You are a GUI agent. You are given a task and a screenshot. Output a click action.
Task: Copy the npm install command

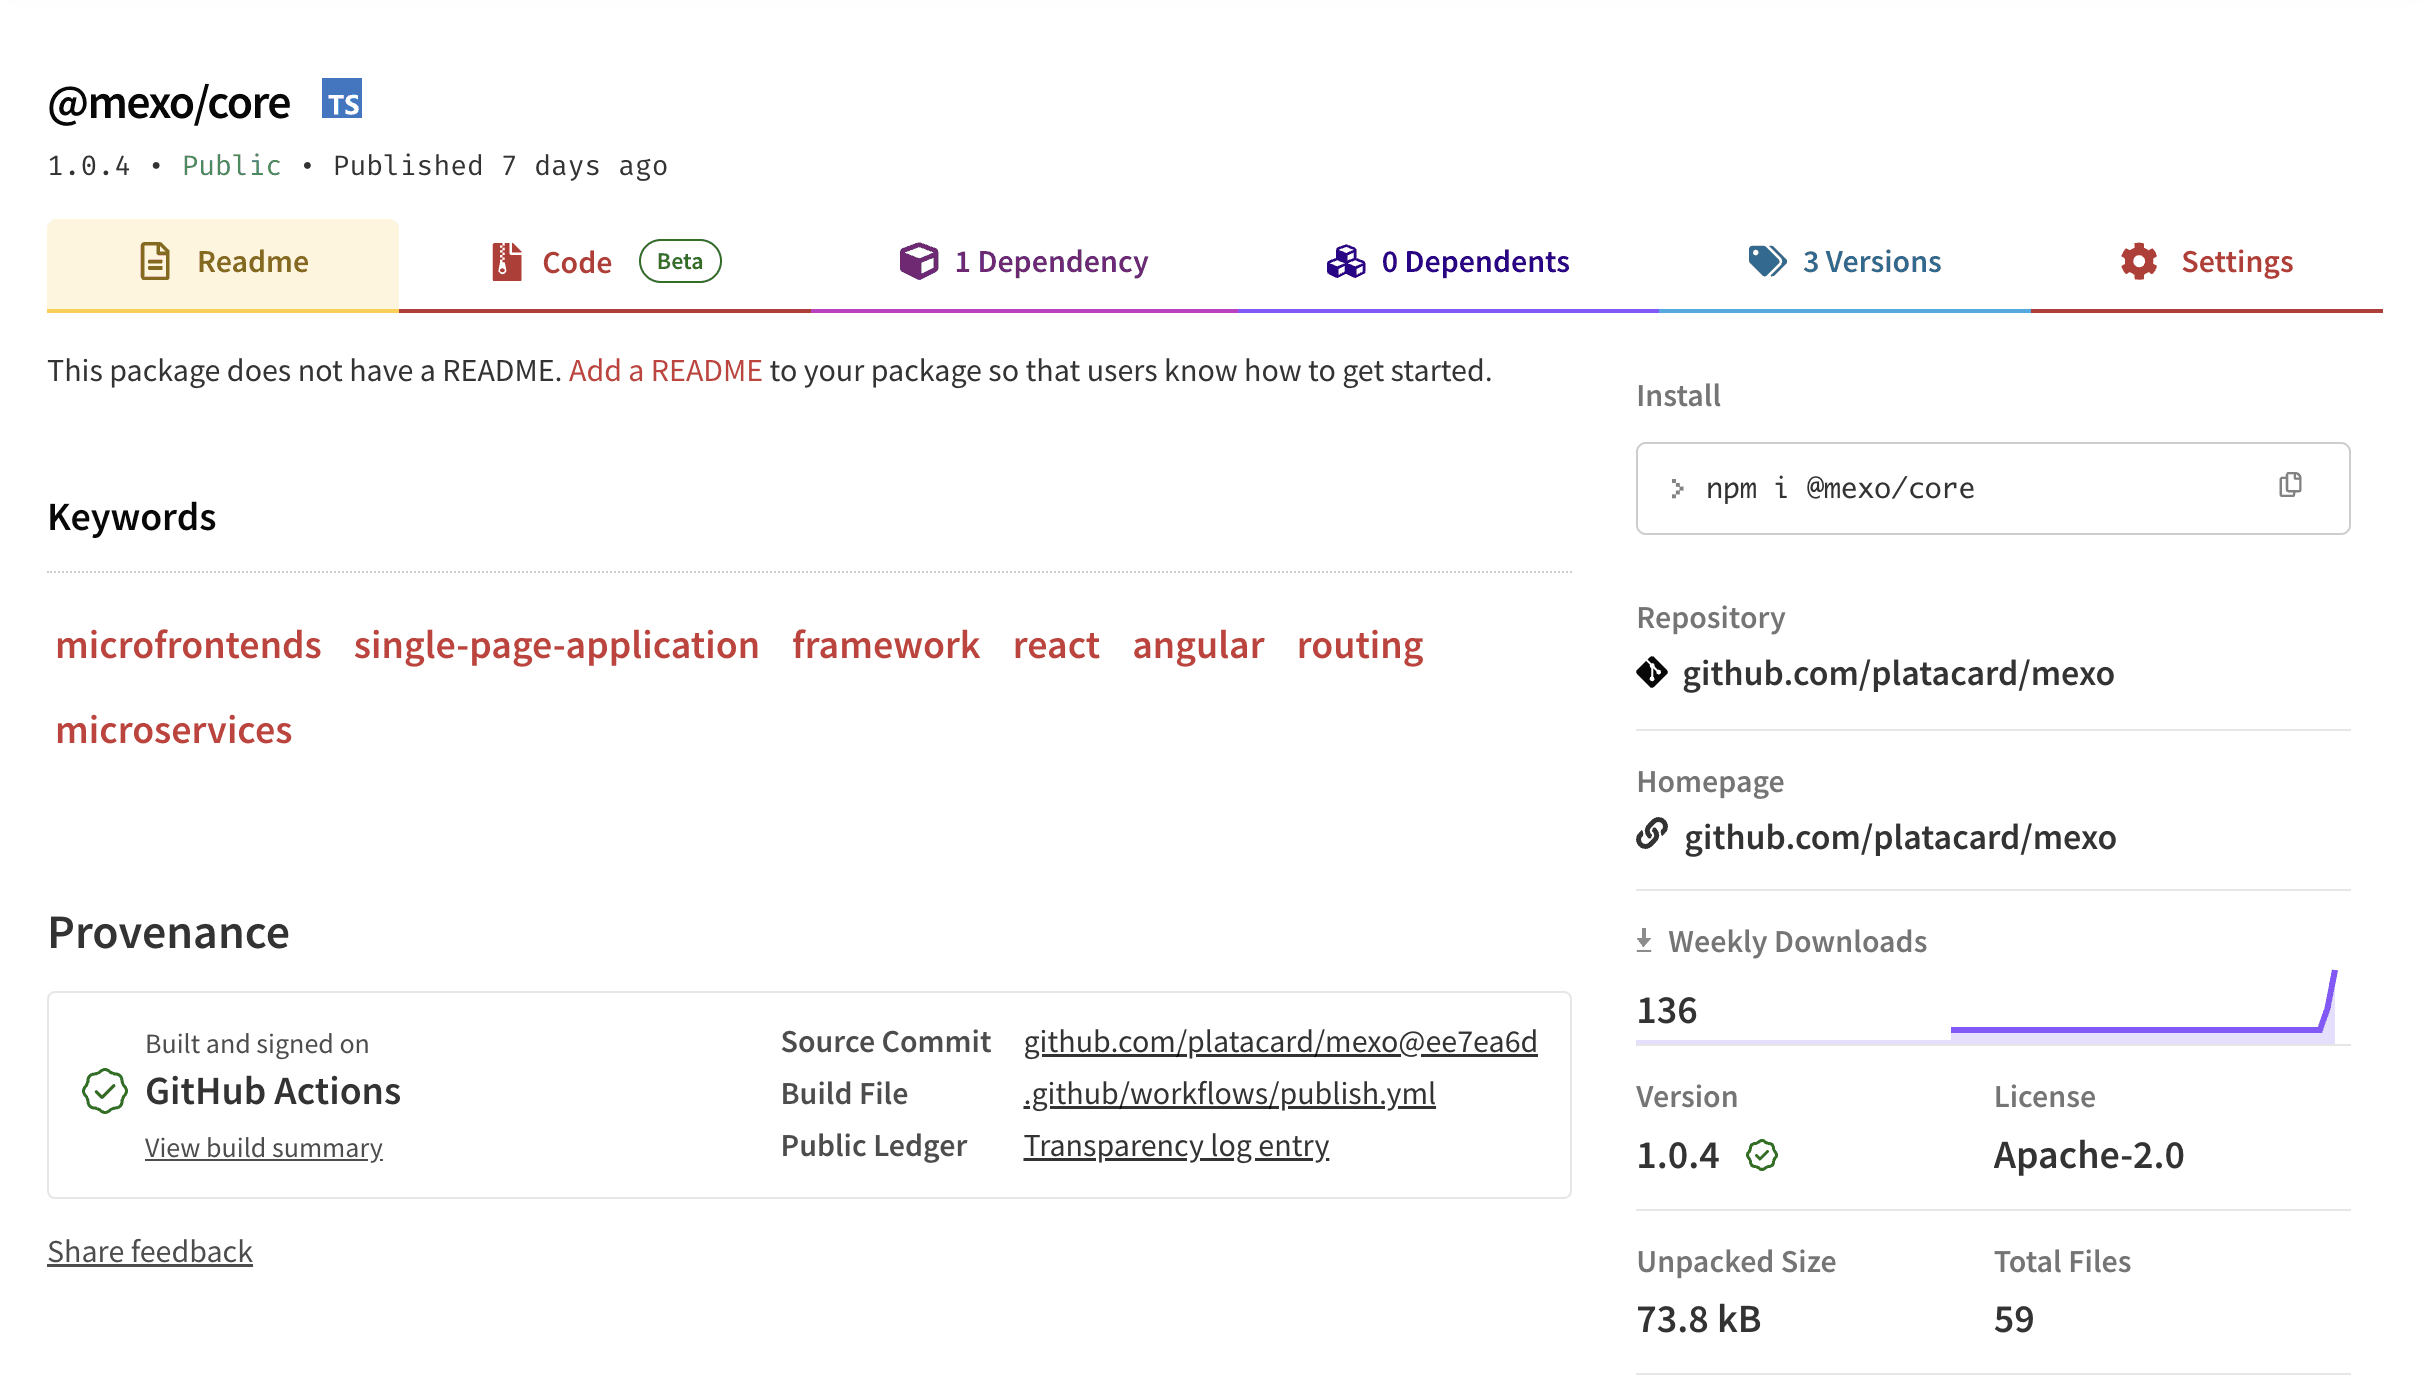pyautogui.click(x=2290, y=486)
